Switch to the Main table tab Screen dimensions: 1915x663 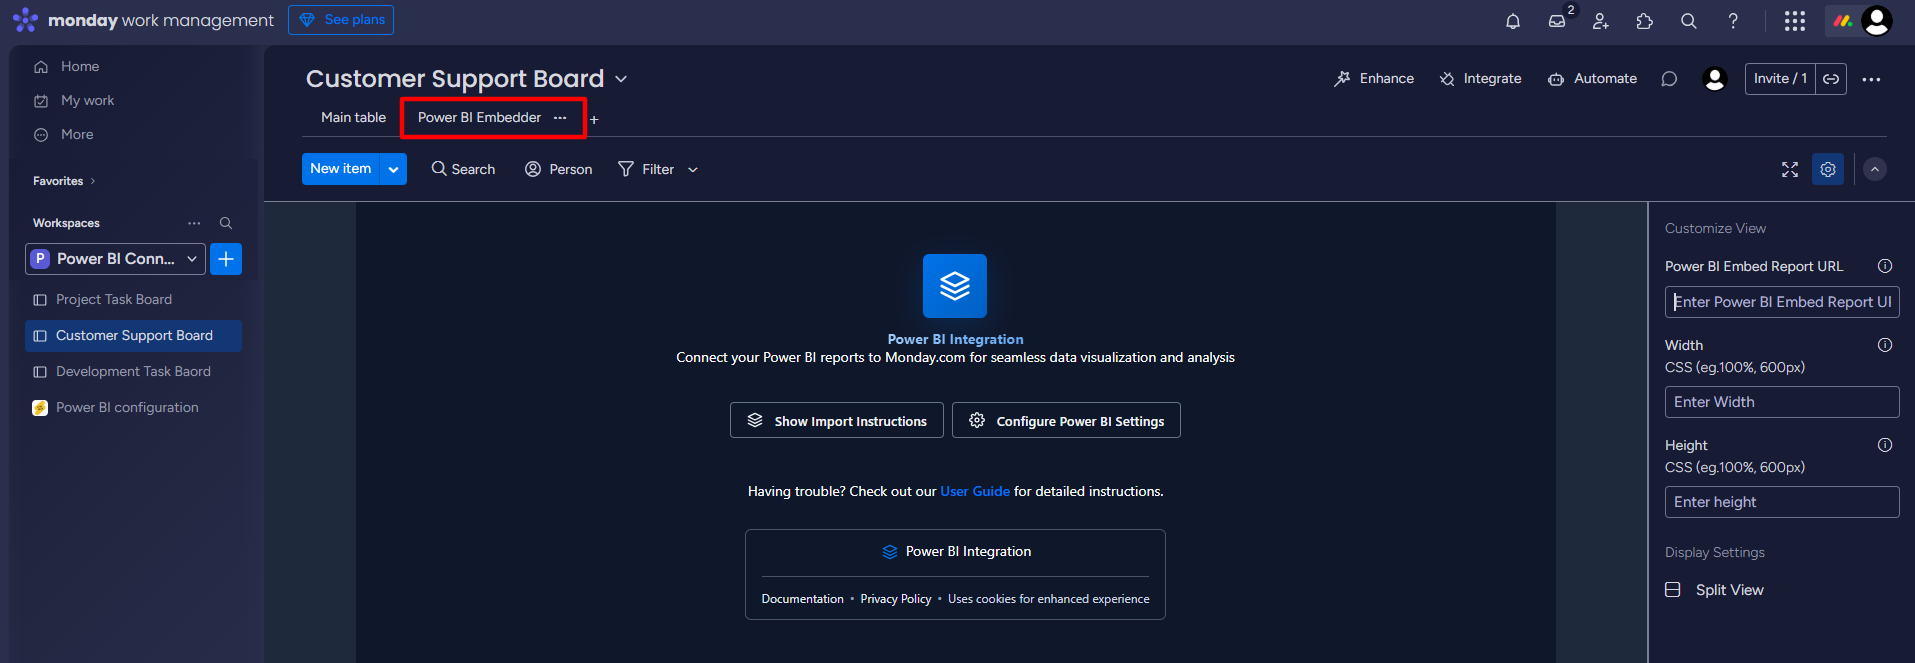click(x=353, y=118)
